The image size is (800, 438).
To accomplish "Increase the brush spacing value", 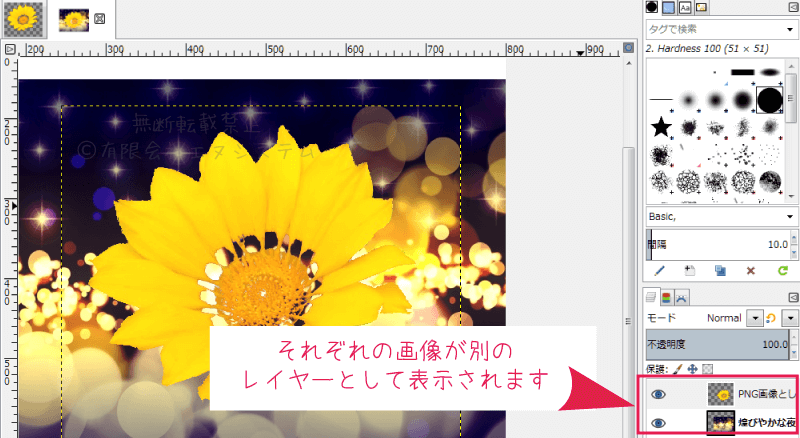I will (793, 238).
